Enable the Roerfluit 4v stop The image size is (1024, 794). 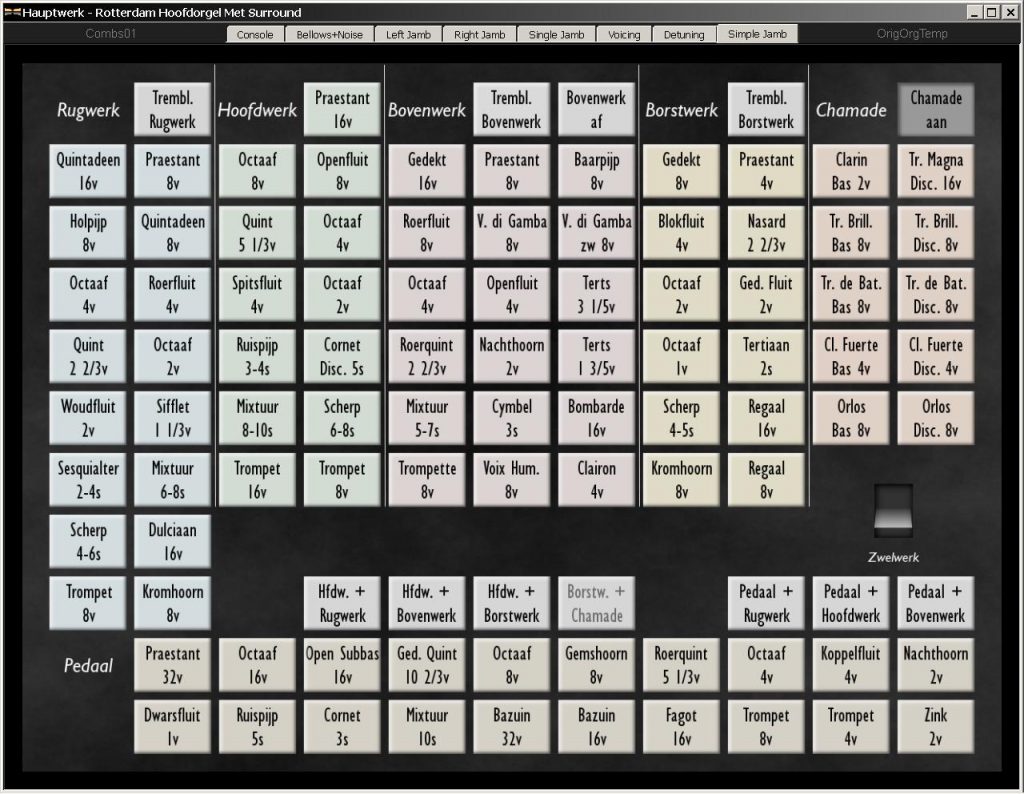coord(172,294)
